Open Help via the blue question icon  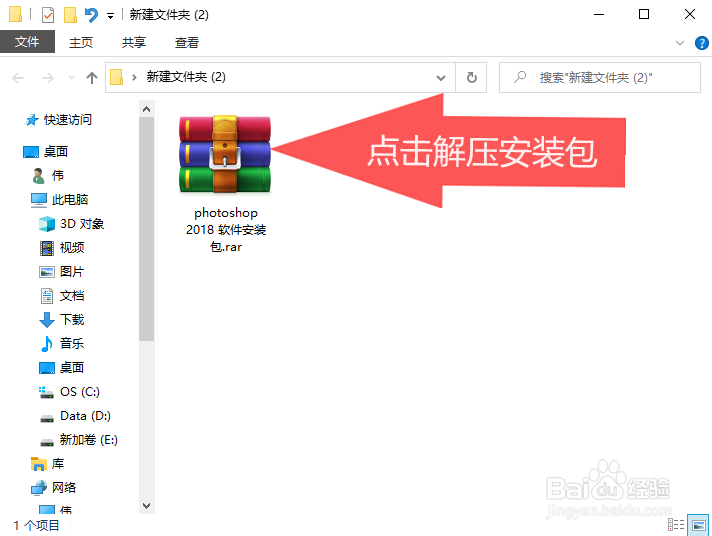coord(702,43)
